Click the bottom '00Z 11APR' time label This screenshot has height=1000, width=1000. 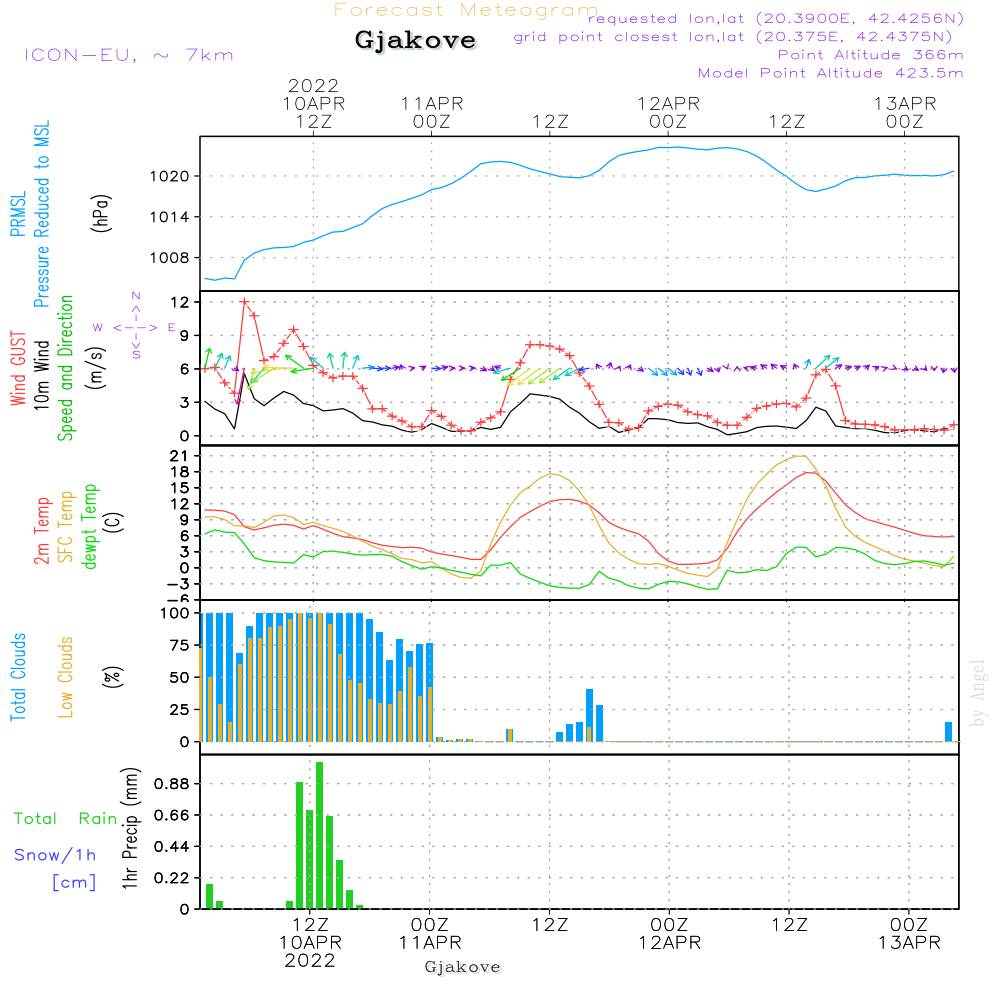click(430, 934)
